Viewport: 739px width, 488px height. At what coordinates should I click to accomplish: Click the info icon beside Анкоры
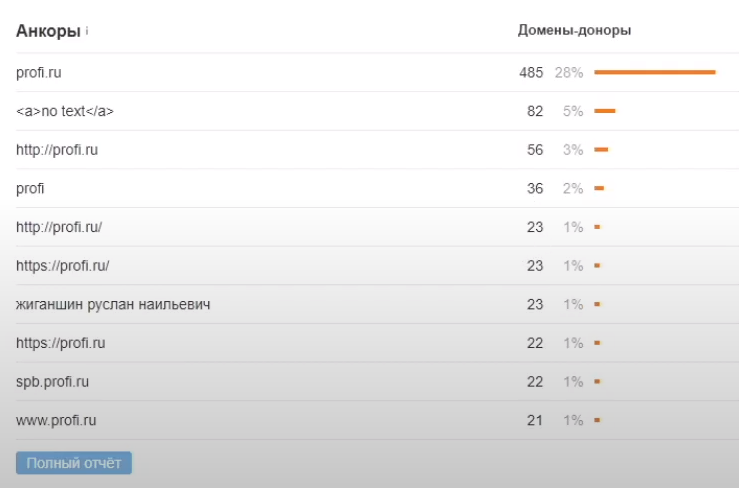pos(87,31)
